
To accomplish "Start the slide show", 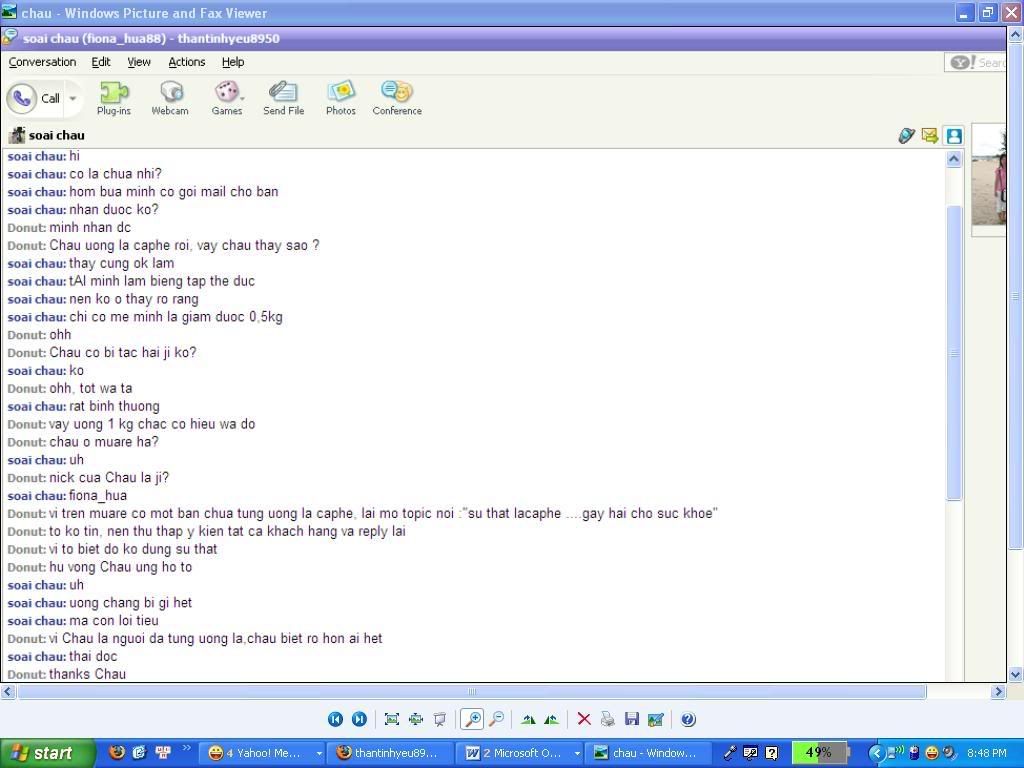I will coord(439,719).
